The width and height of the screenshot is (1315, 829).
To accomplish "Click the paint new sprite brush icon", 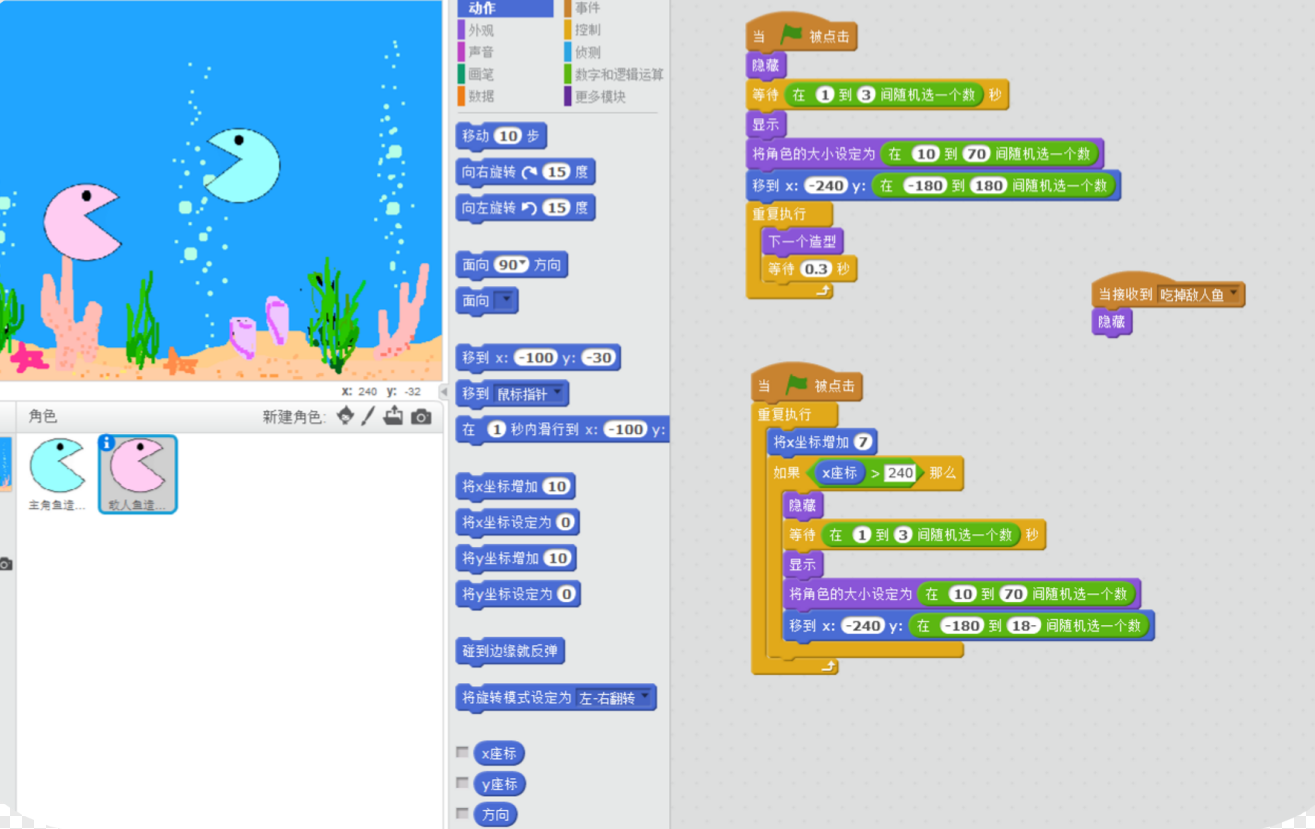I will (369, 416).
